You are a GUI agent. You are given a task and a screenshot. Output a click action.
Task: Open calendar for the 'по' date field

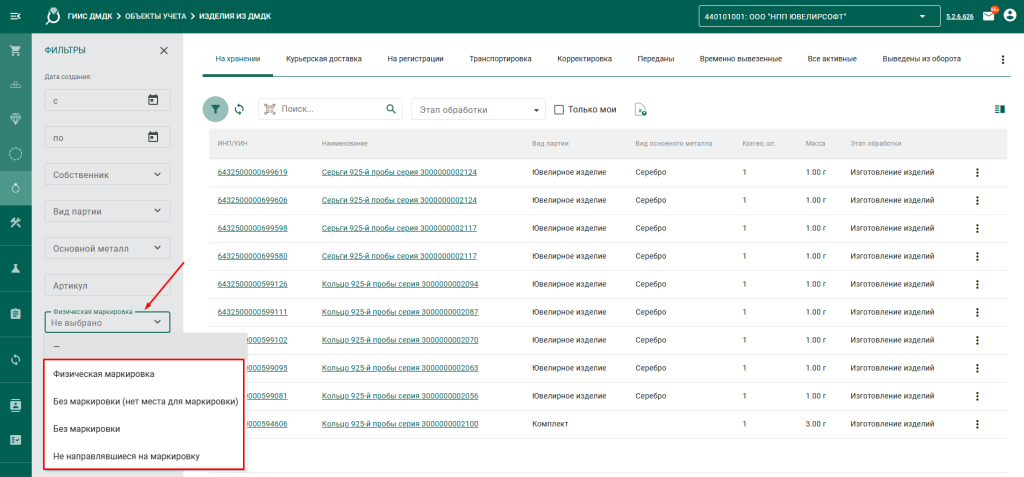pos(153,137)
